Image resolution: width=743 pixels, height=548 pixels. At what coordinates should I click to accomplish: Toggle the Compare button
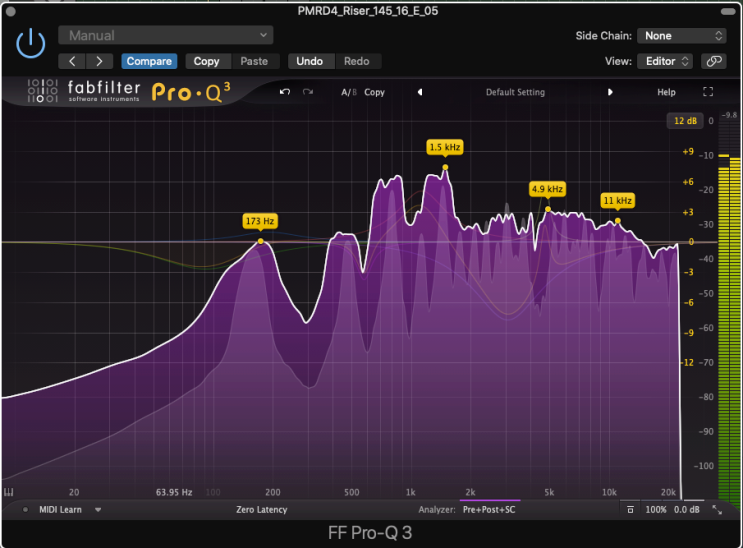click(149, 61)
